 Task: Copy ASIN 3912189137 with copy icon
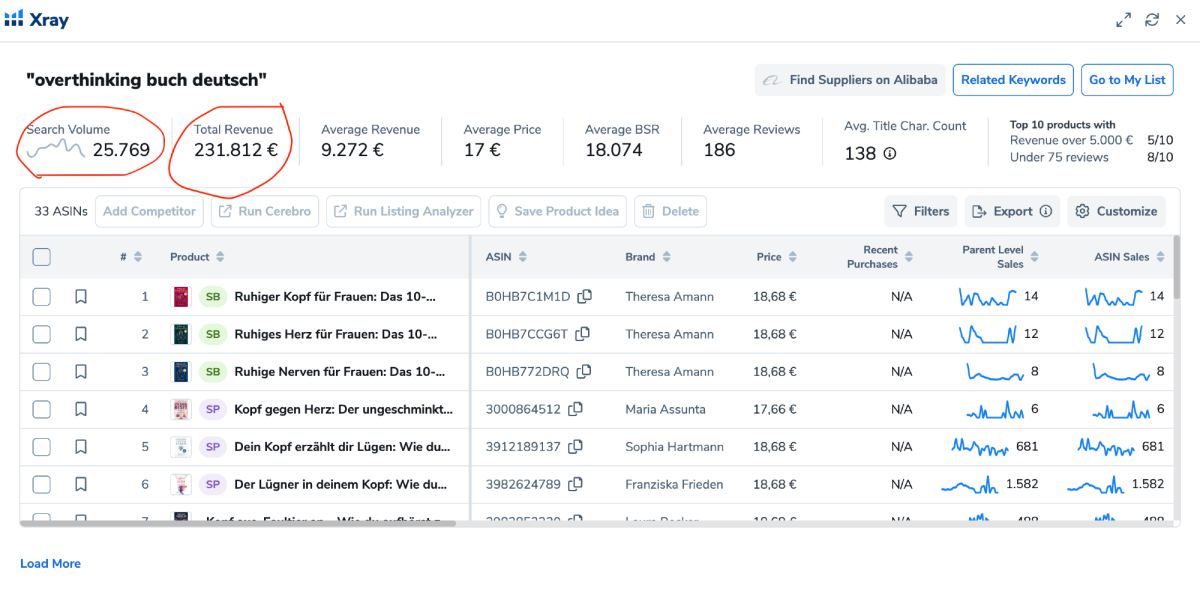point(575,446)
